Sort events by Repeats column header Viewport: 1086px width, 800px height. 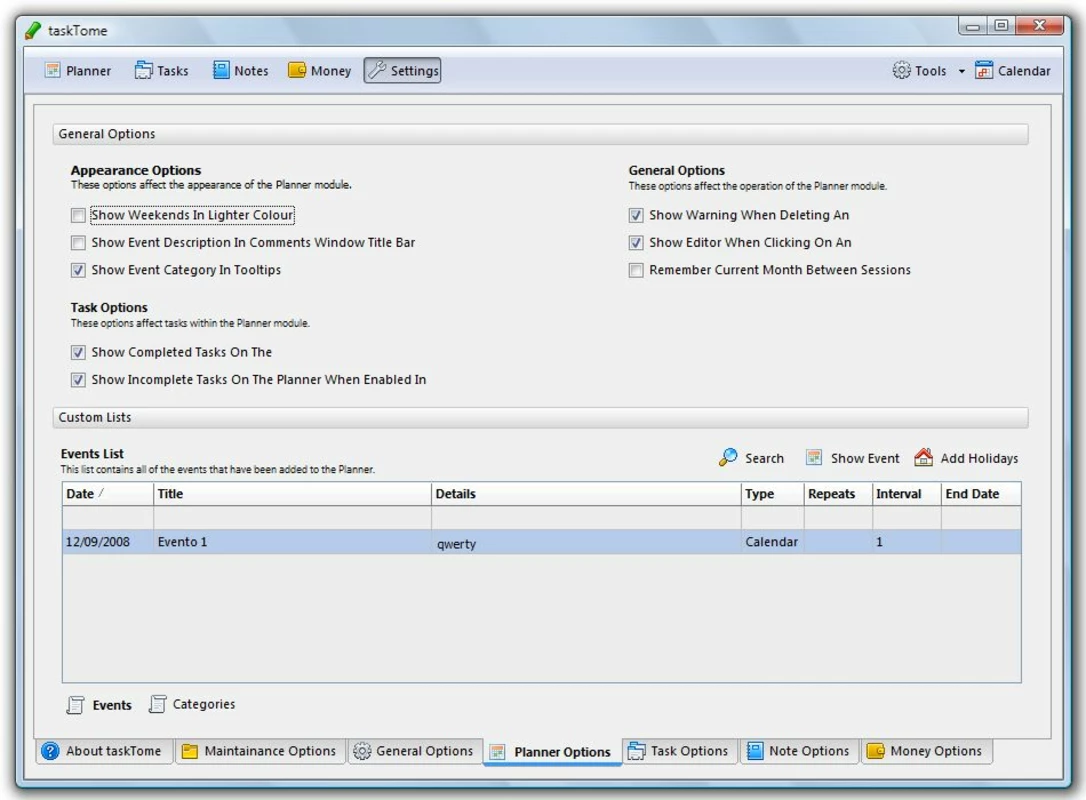point(838,494)
